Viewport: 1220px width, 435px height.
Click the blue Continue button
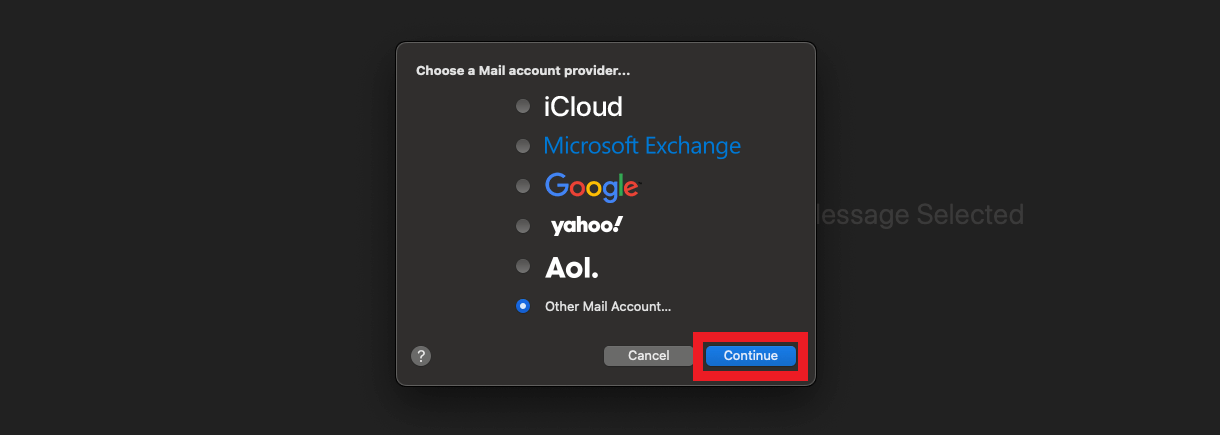[750, 356]
